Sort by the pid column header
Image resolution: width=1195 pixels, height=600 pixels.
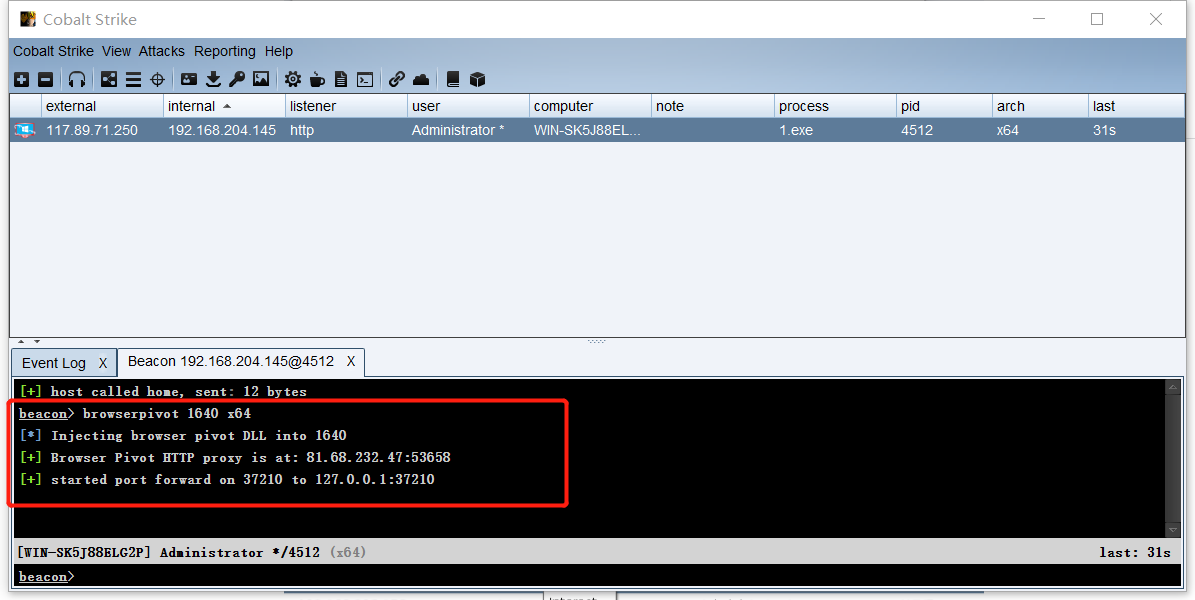[x=944, y=106]
